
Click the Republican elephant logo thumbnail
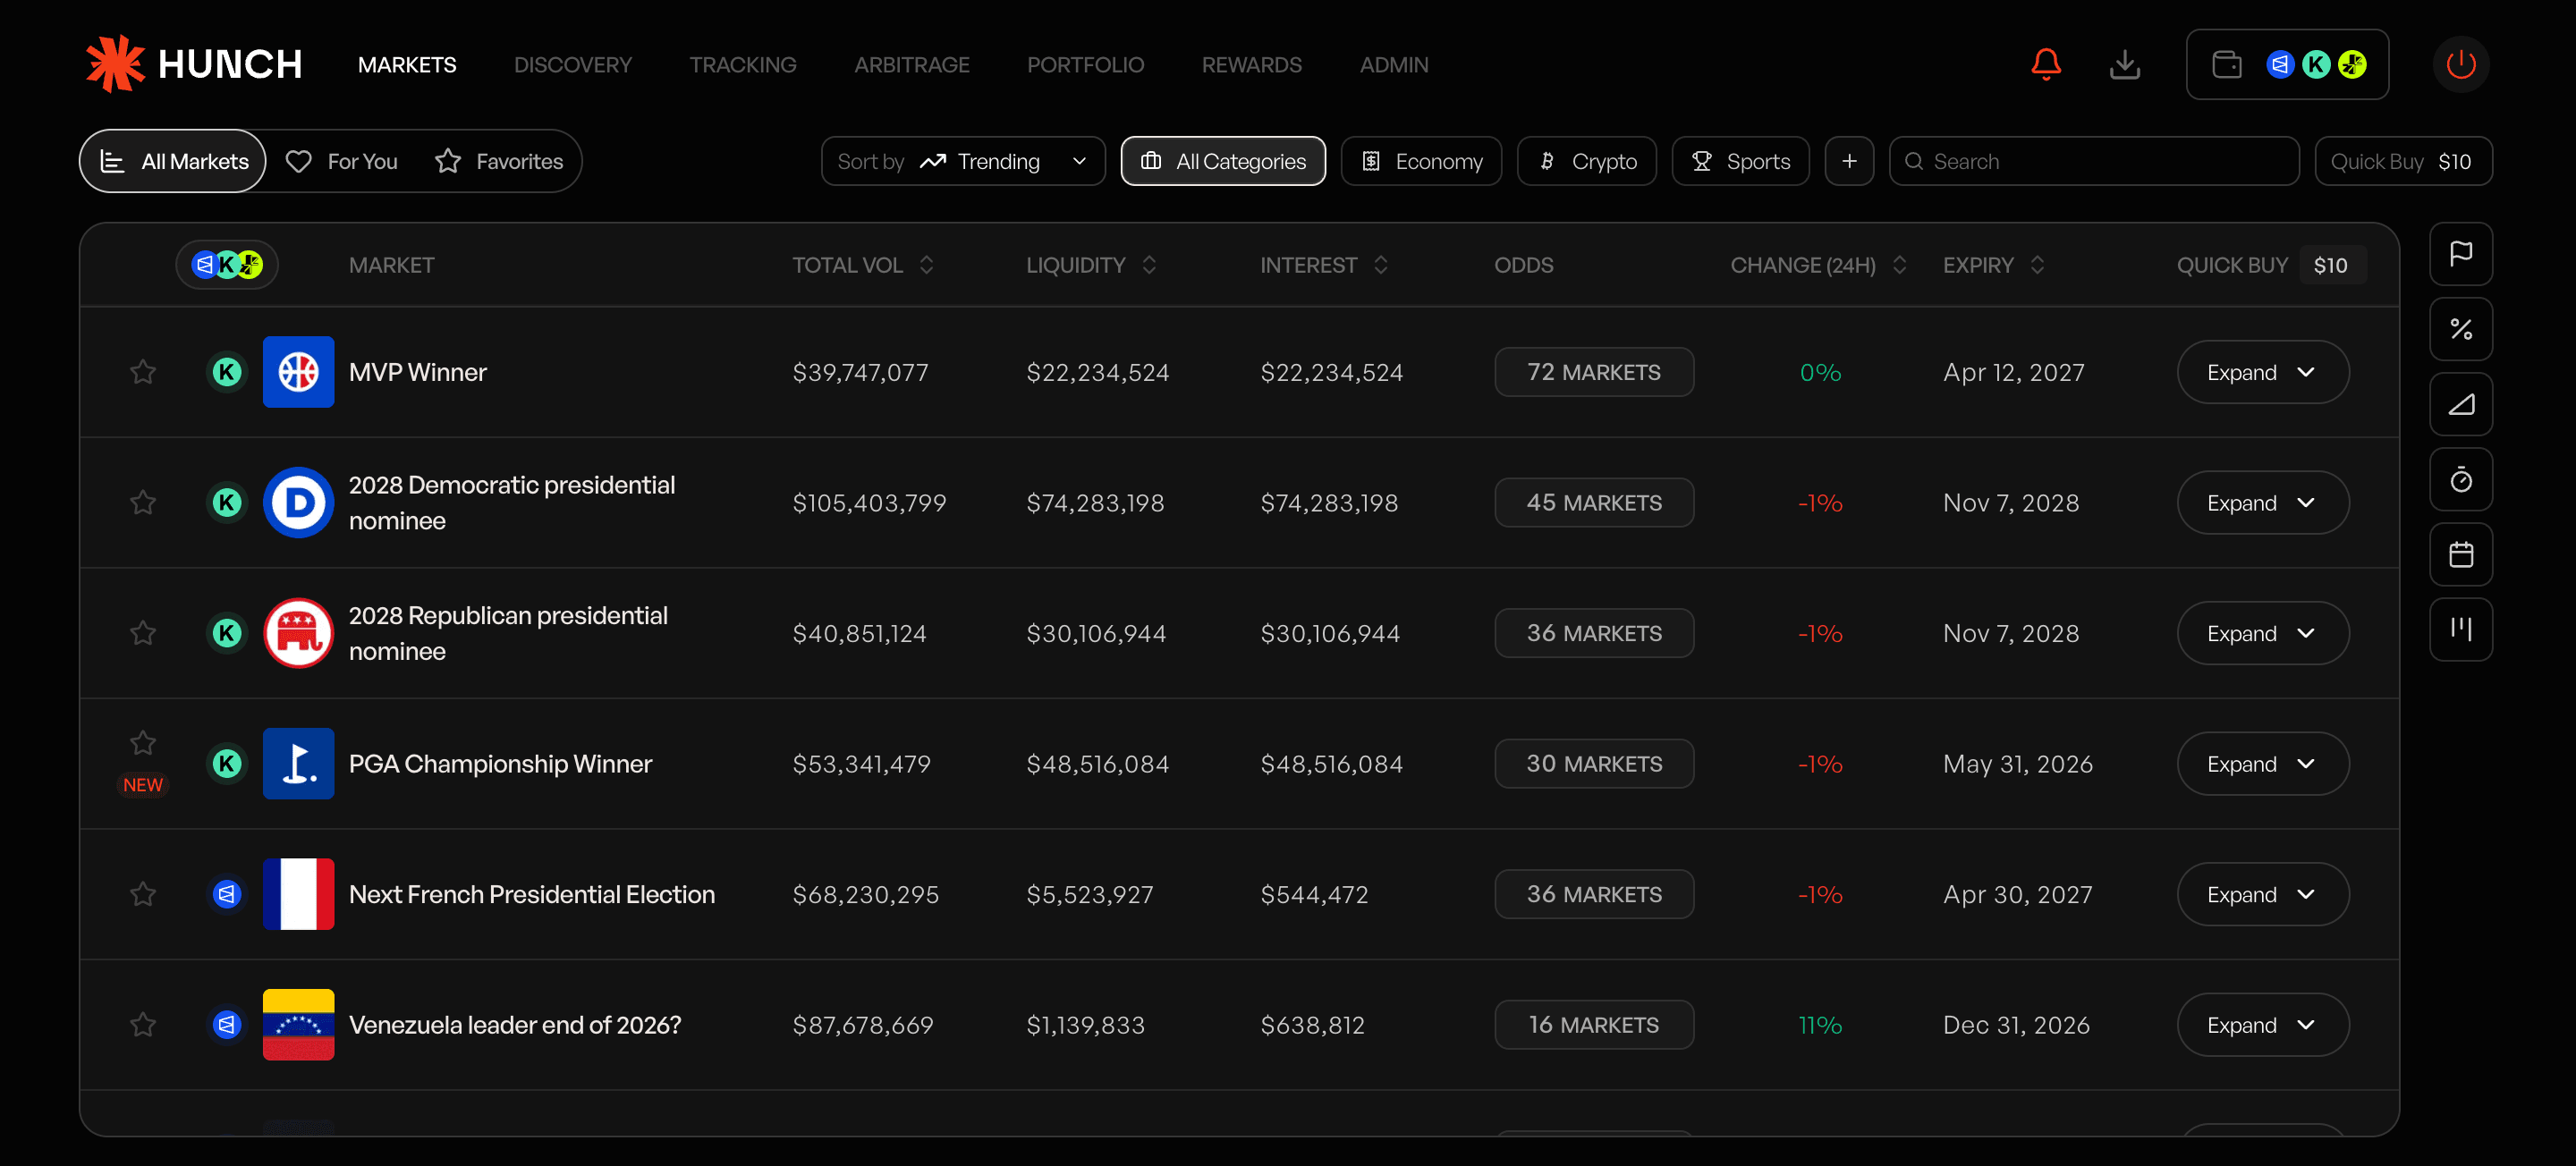click(x=298, y=633)
